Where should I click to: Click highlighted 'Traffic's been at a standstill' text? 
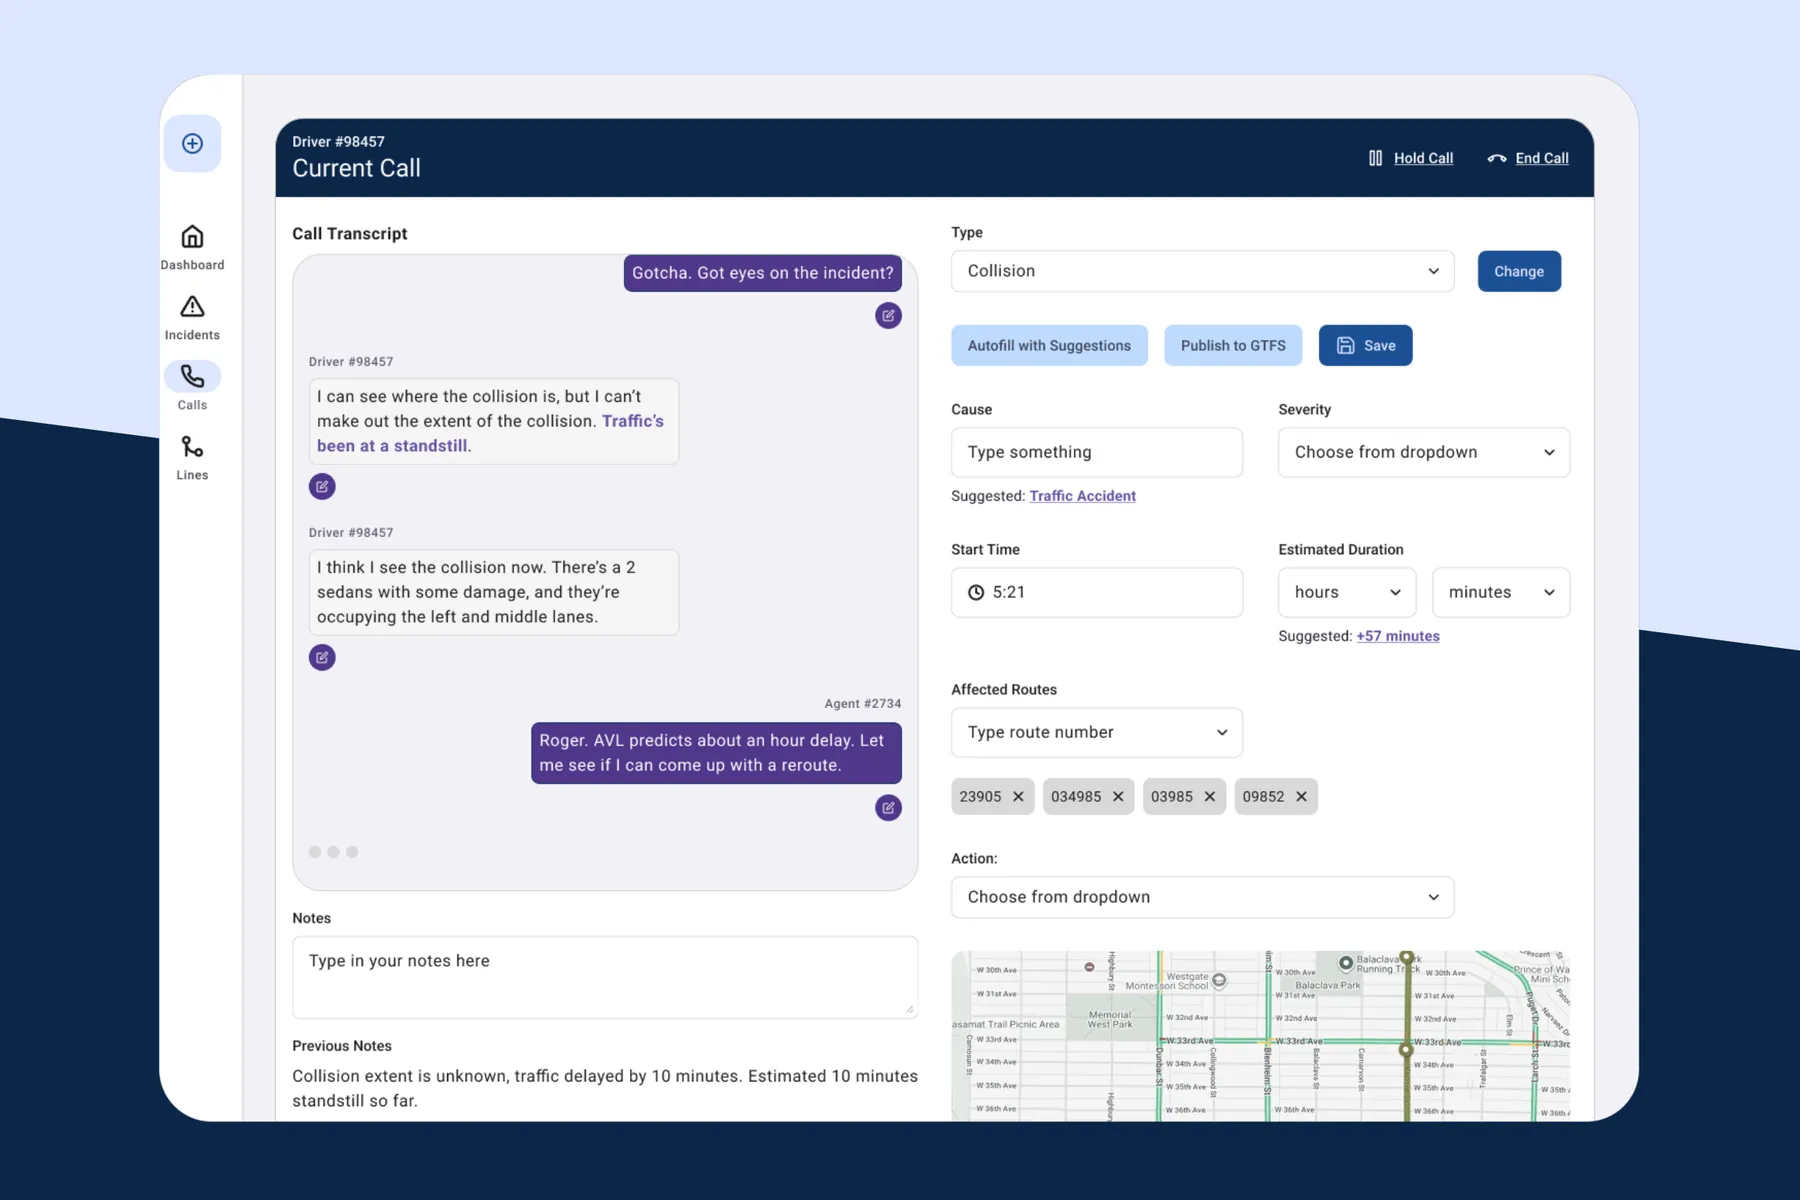[x=490, y=433]
